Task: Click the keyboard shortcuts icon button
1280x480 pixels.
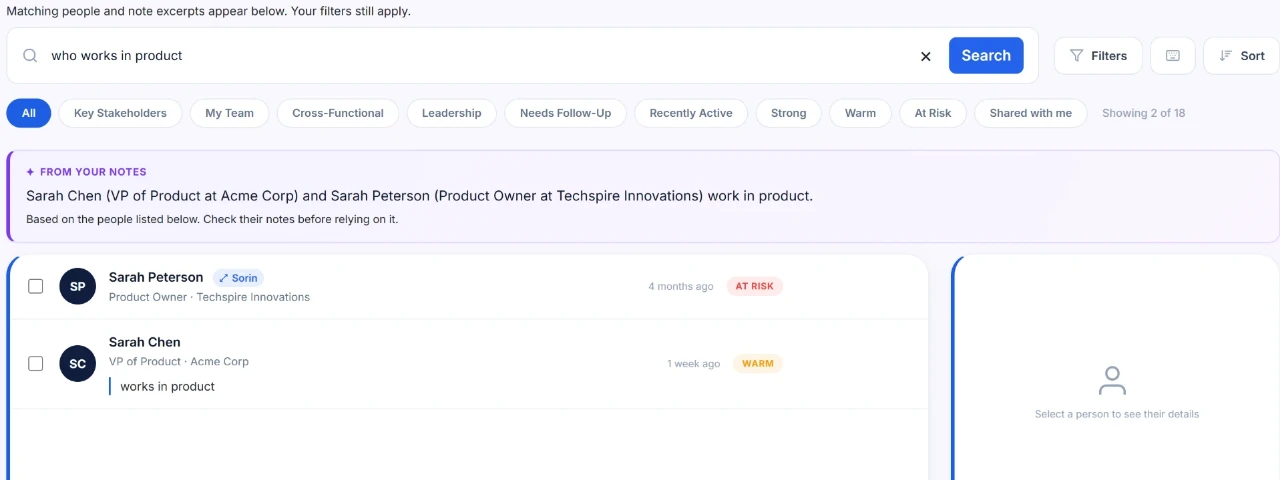Action: pyautogui.click(x=1173, y=56)
